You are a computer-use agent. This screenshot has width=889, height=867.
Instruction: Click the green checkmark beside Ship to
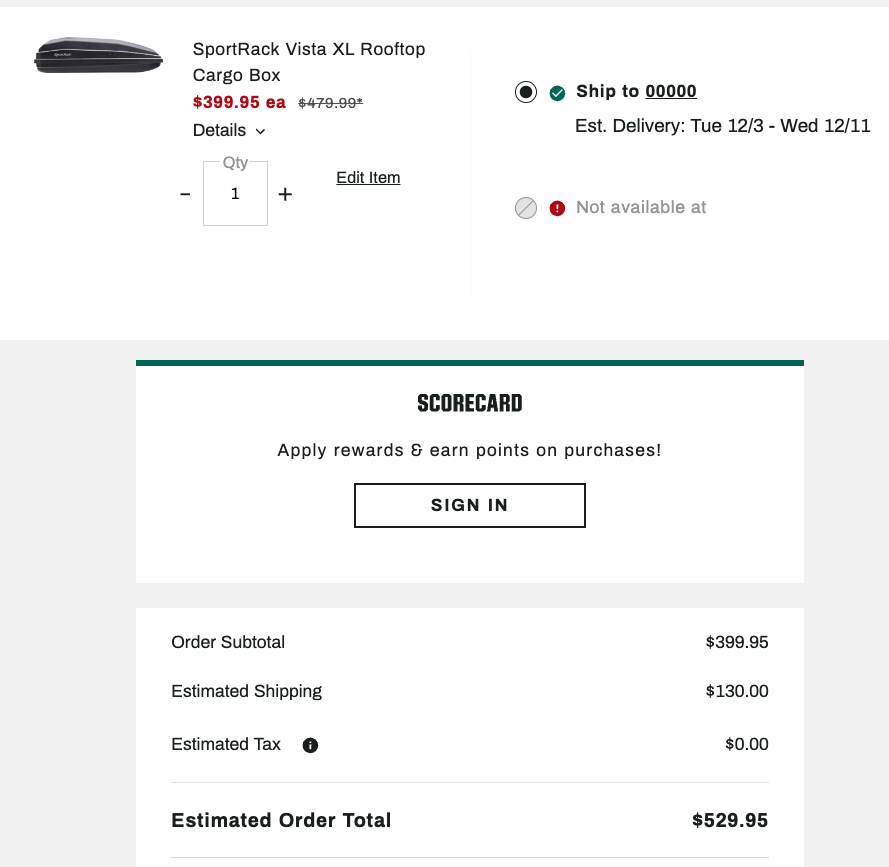557,93
